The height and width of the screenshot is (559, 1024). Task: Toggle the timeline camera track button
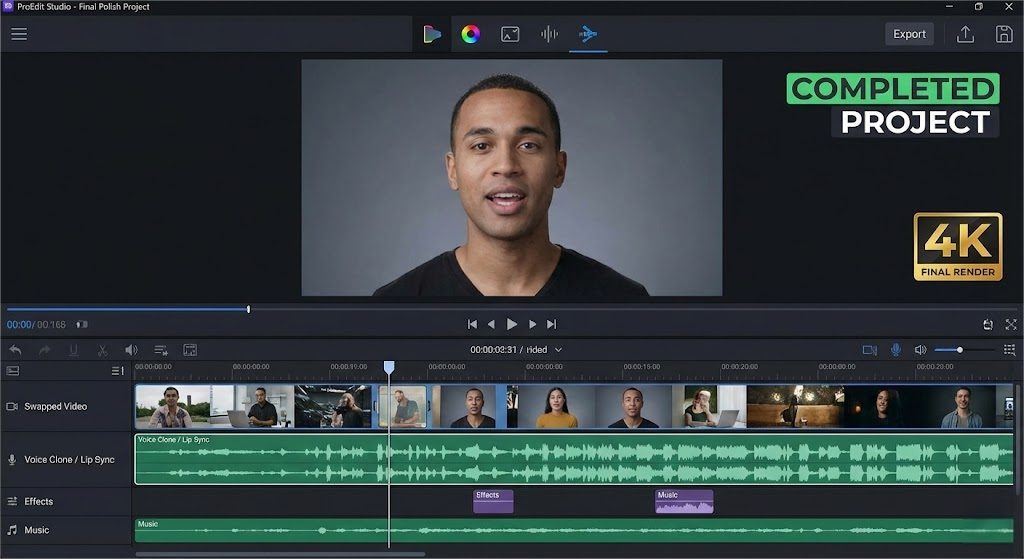[x=869, y=350]
